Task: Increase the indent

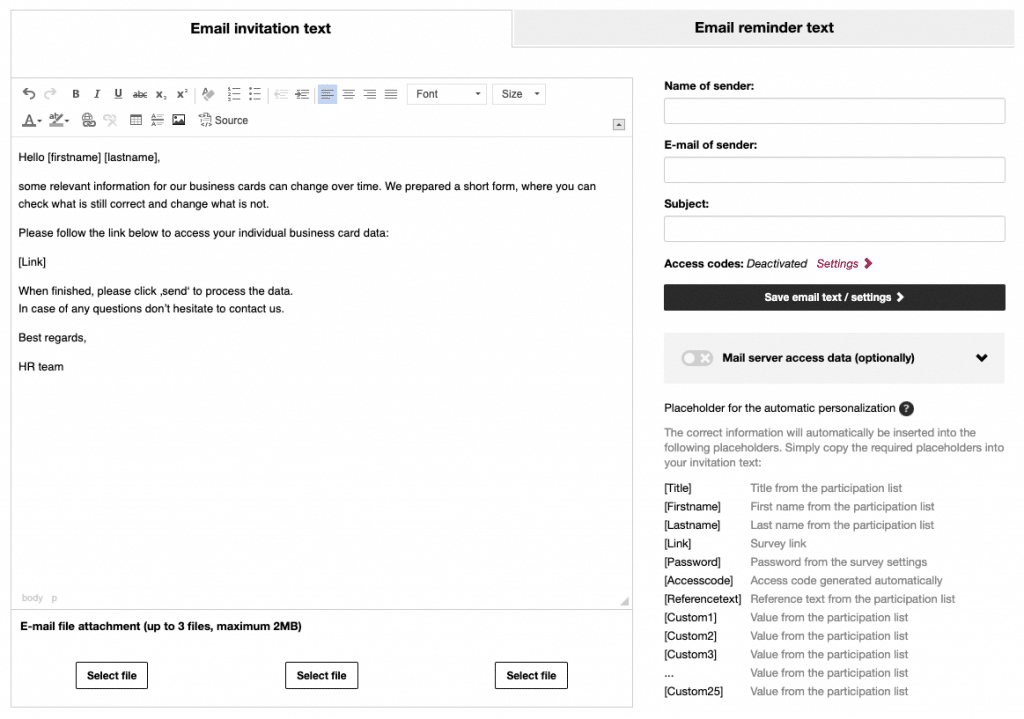Action: [x=302, y=94]
